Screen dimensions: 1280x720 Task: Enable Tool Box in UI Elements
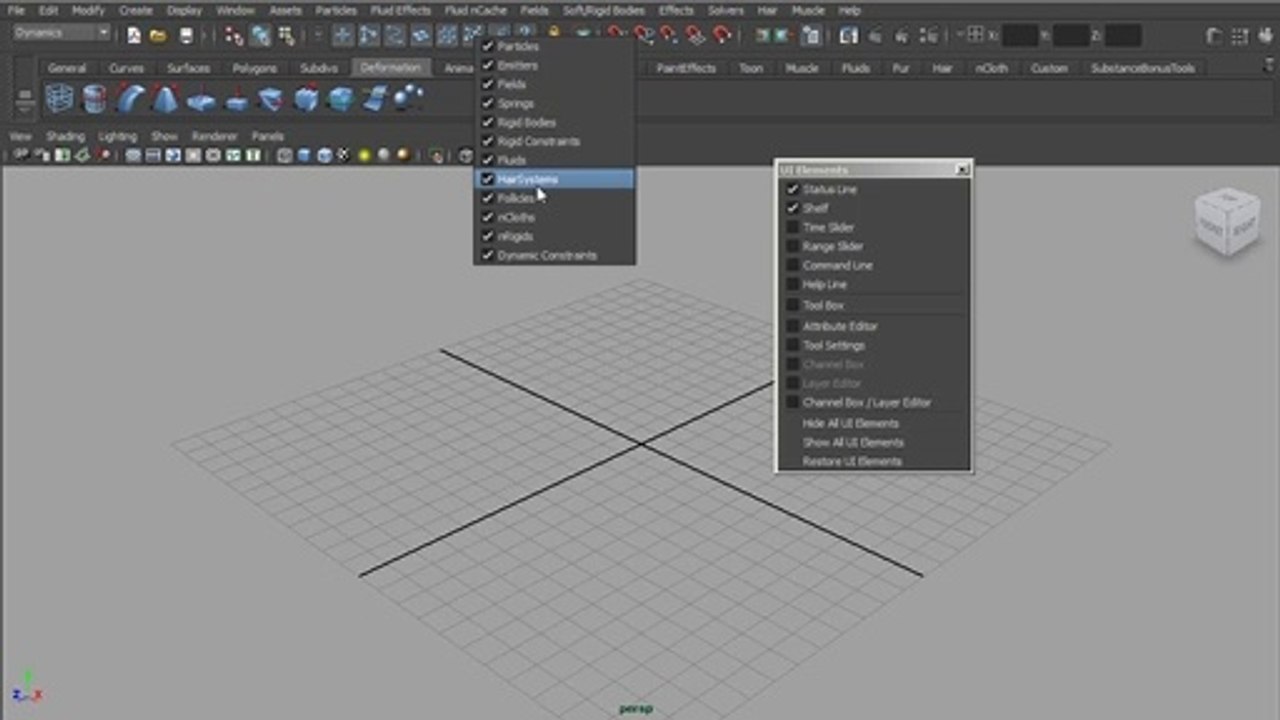(x=792, y=305)
